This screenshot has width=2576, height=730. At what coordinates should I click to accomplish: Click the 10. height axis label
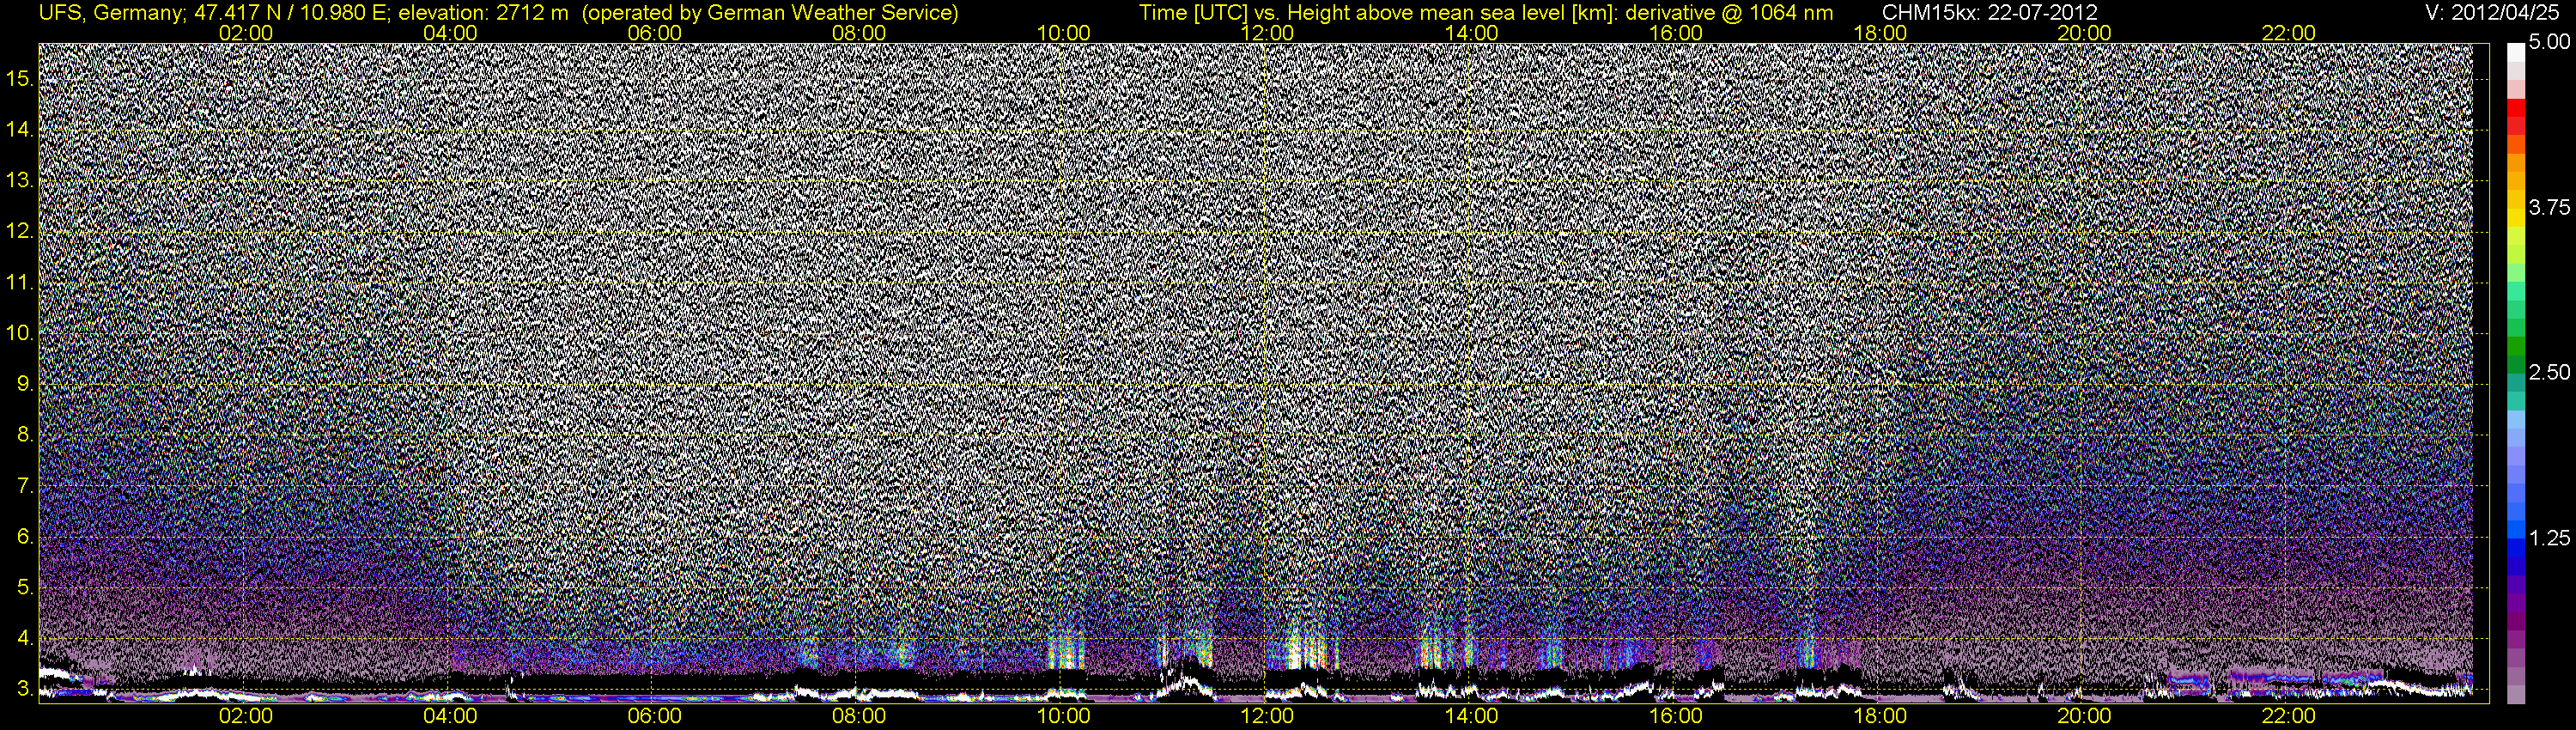pyautogui.click(x=20, y=333)
